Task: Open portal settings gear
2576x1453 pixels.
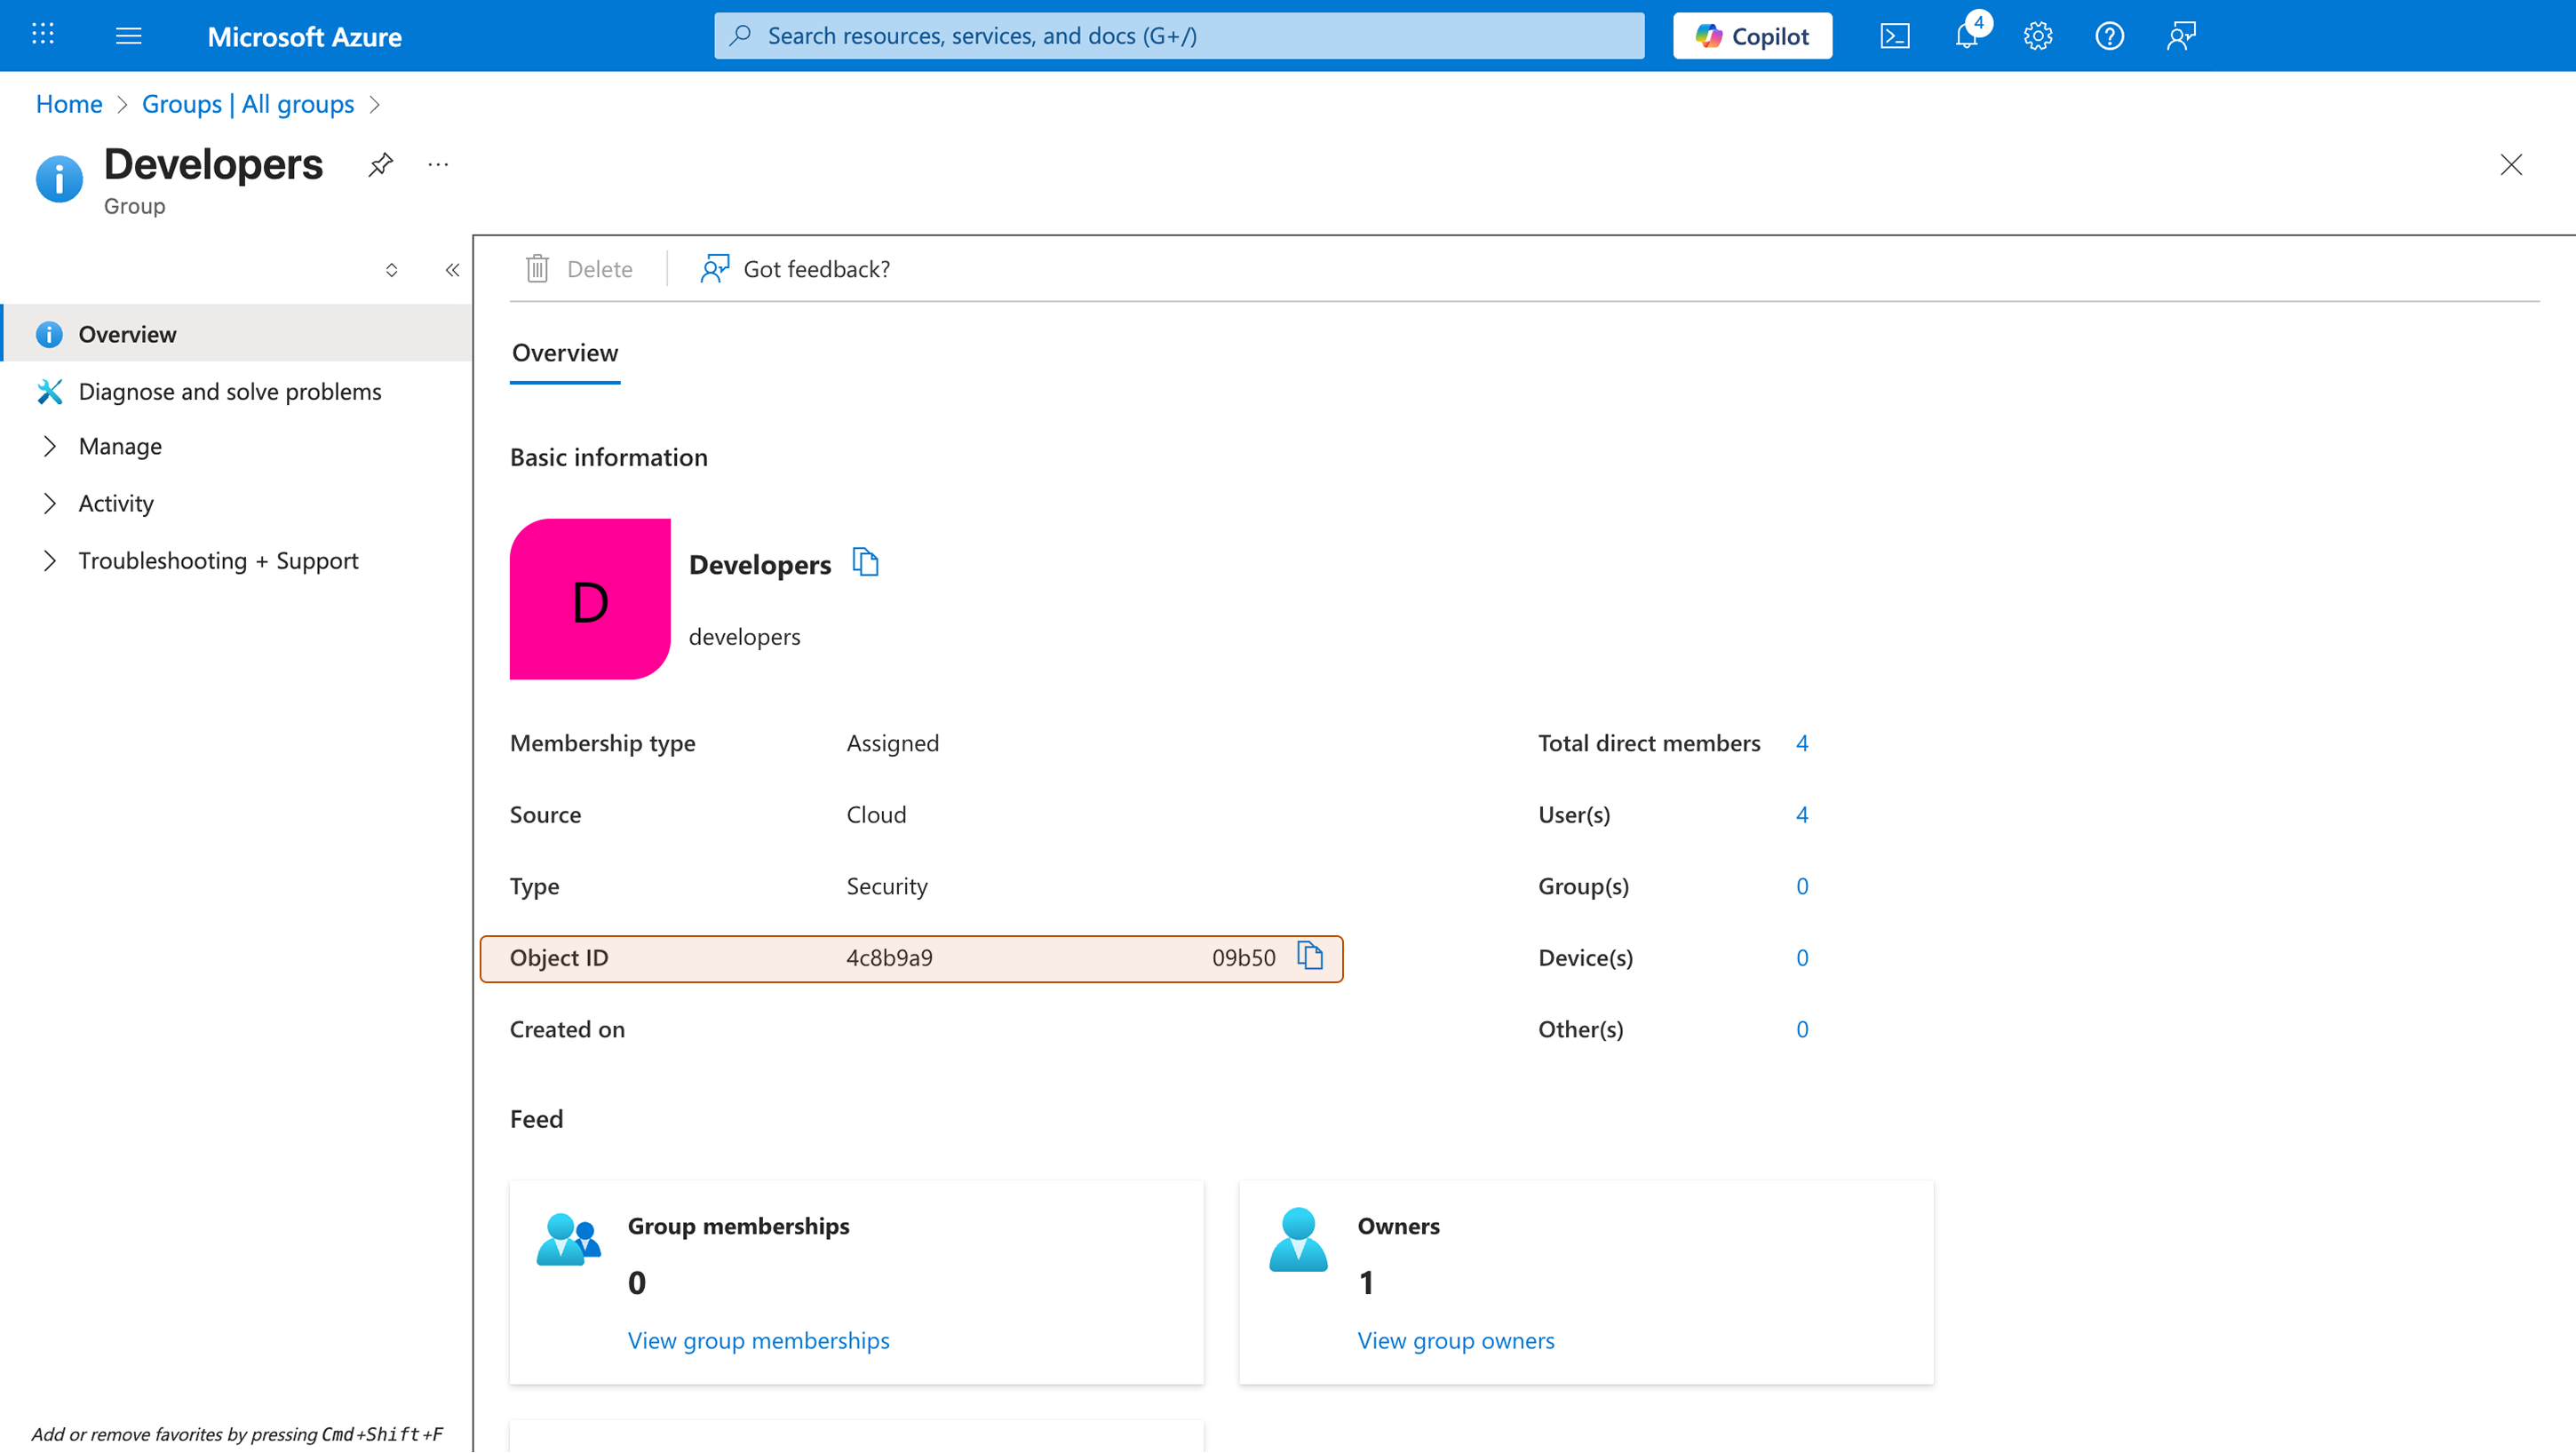Action: tap(2038, 35)
